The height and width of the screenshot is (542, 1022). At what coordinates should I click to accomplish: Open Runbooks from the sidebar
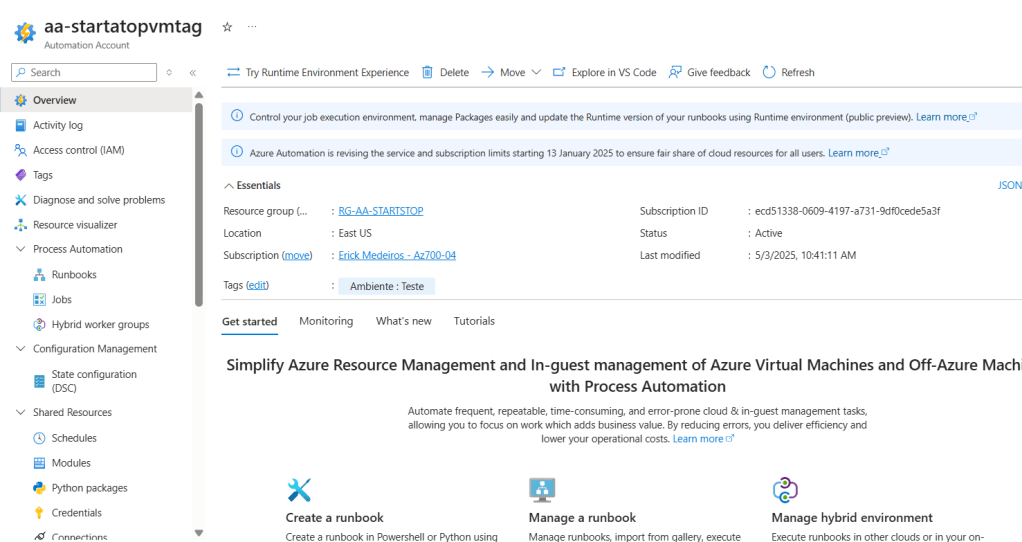coord(74,274)
